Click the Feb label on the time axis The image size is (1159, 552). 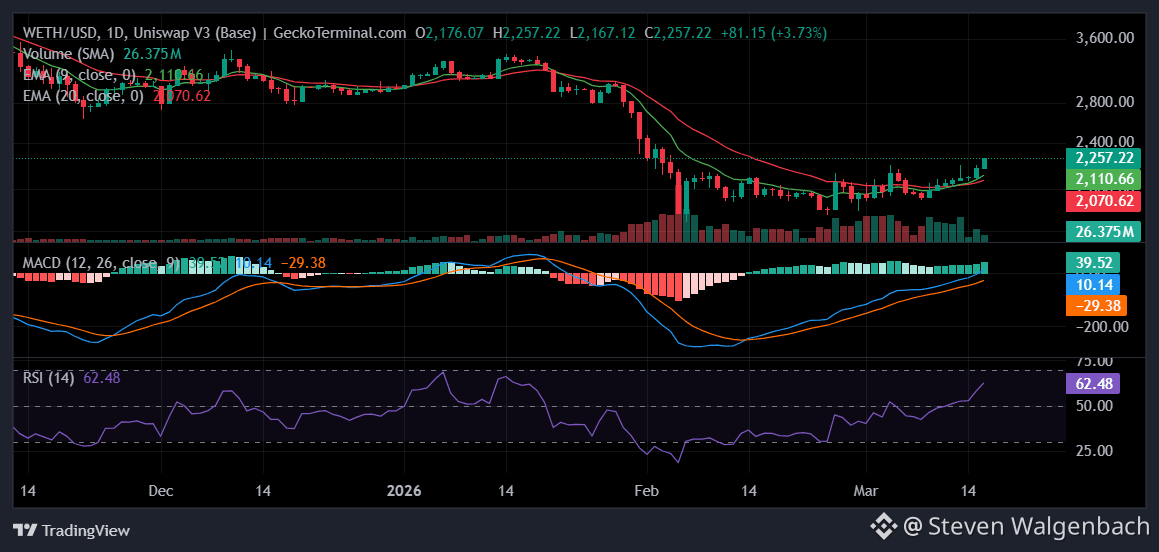(648, 491)
